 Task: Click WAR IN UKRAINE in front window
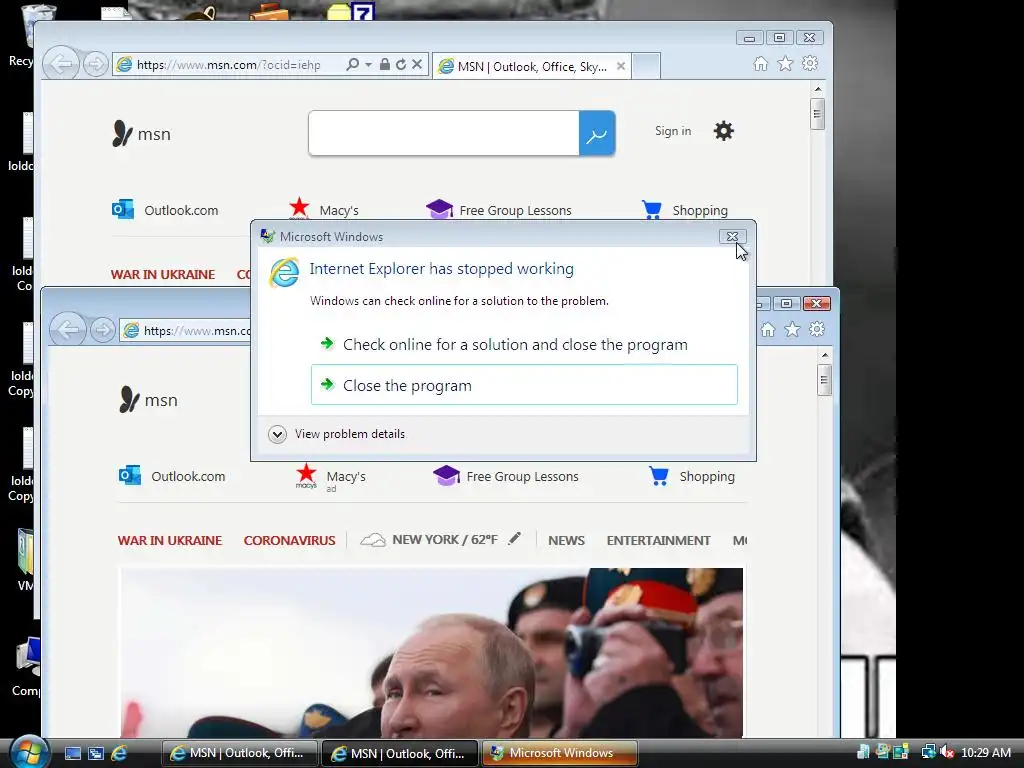(x=170, y=540)
